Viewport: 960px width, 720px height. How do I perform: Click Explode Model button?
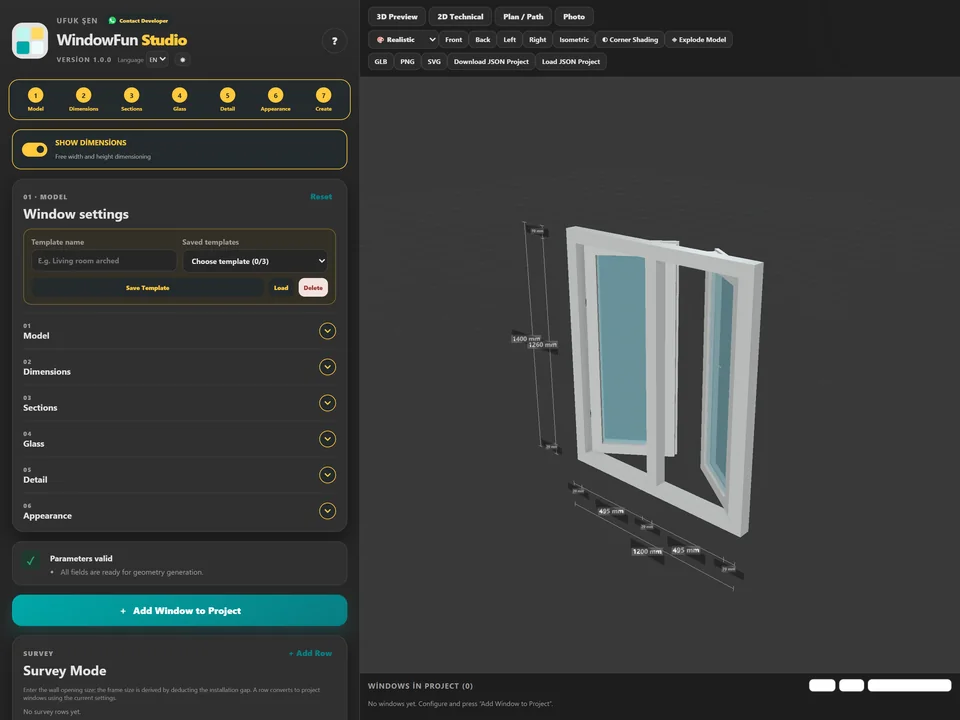tap(699, 40)
